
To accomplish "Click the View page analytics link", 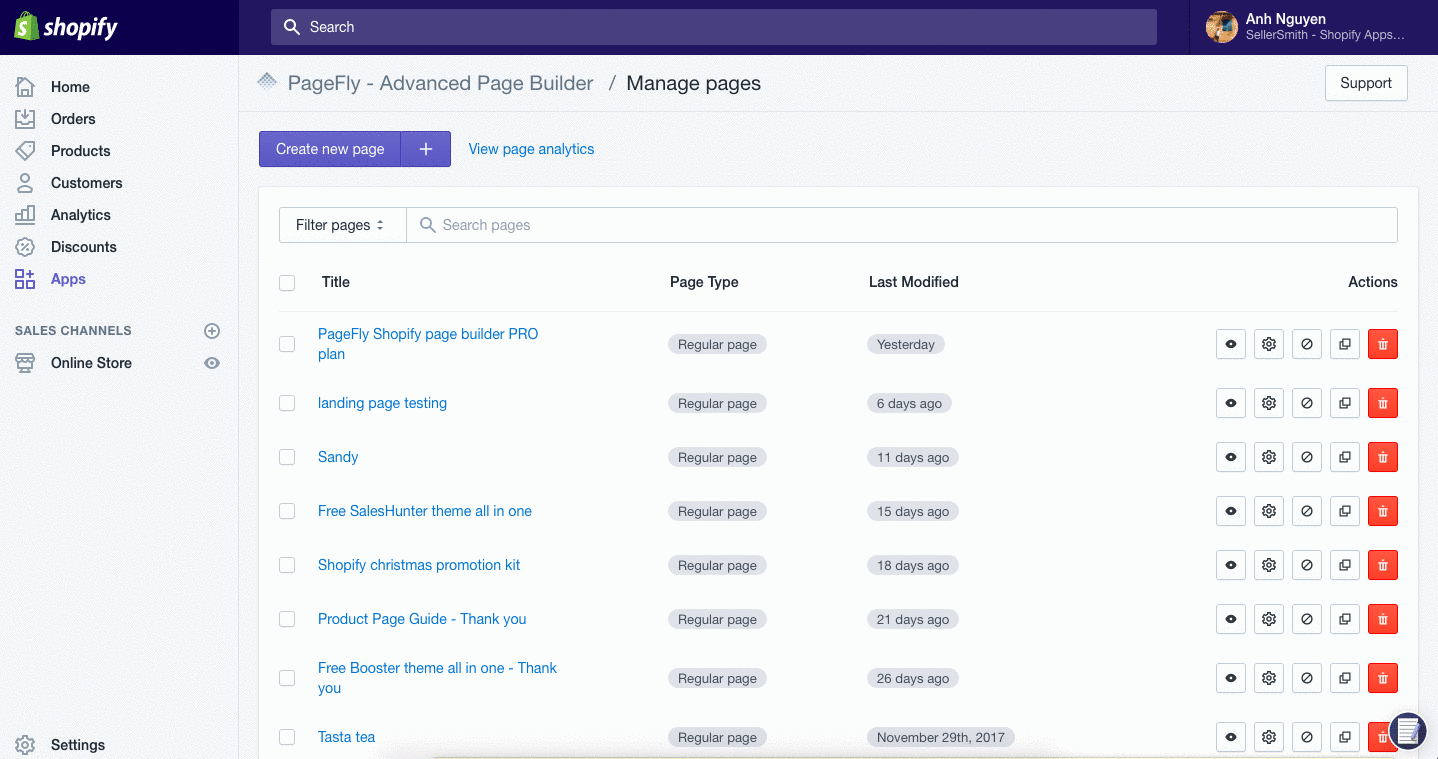I will coord(531,149).
